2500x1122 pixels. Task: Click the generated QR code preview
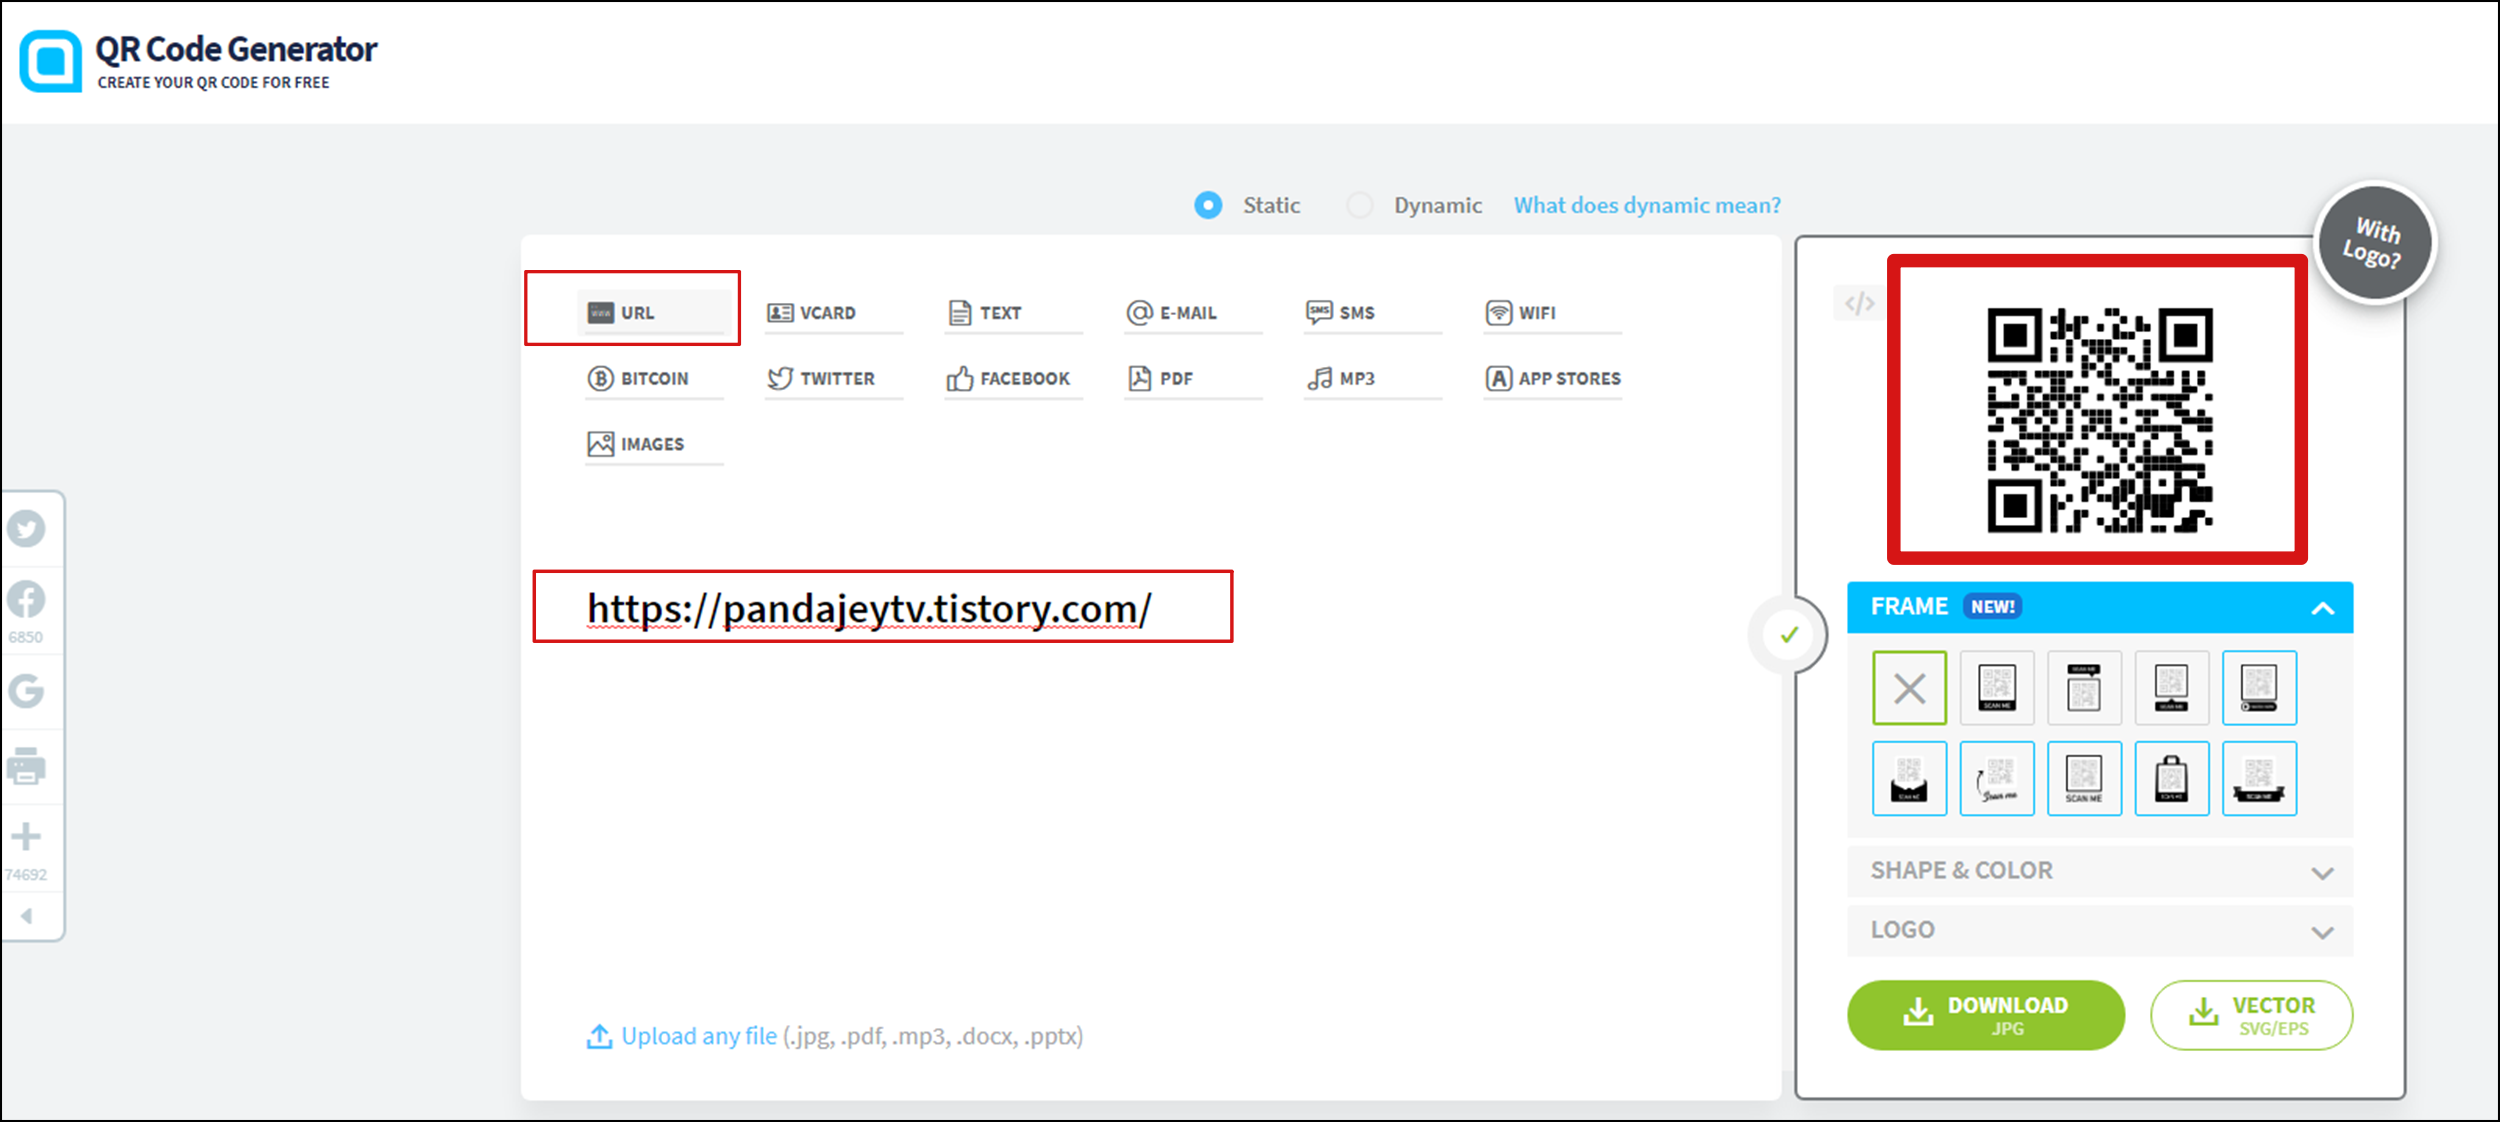pos(2099,420)
